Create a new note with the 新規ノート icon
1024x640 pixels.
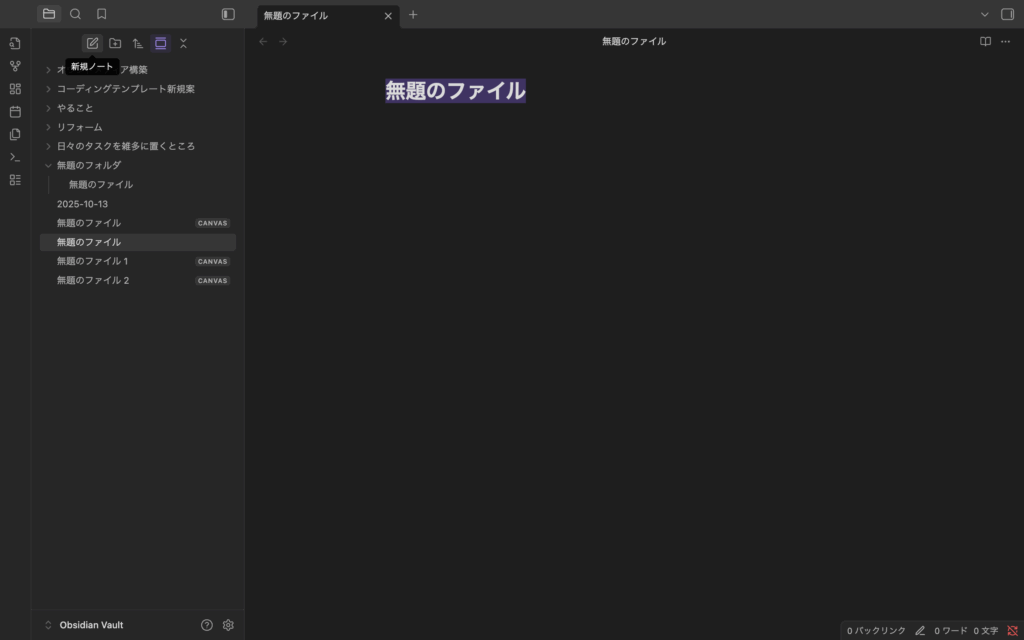(92, 43)
